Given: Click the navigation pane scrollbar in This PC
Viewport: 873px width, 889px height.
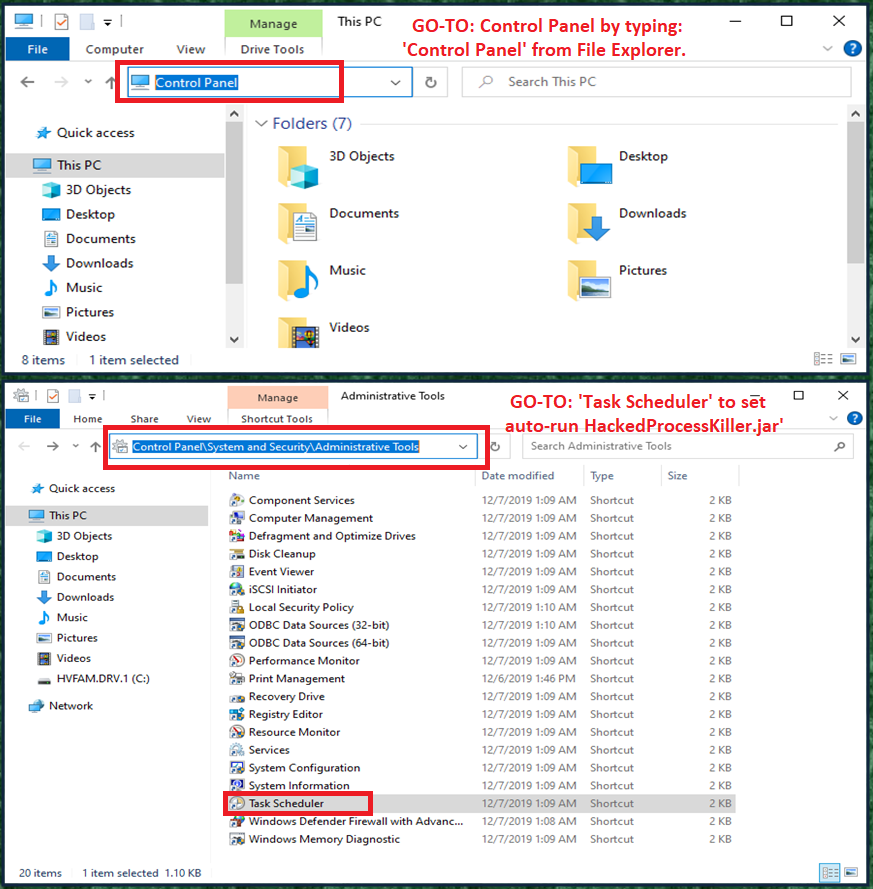Looking at the screenshot, I should click(234, 201).
